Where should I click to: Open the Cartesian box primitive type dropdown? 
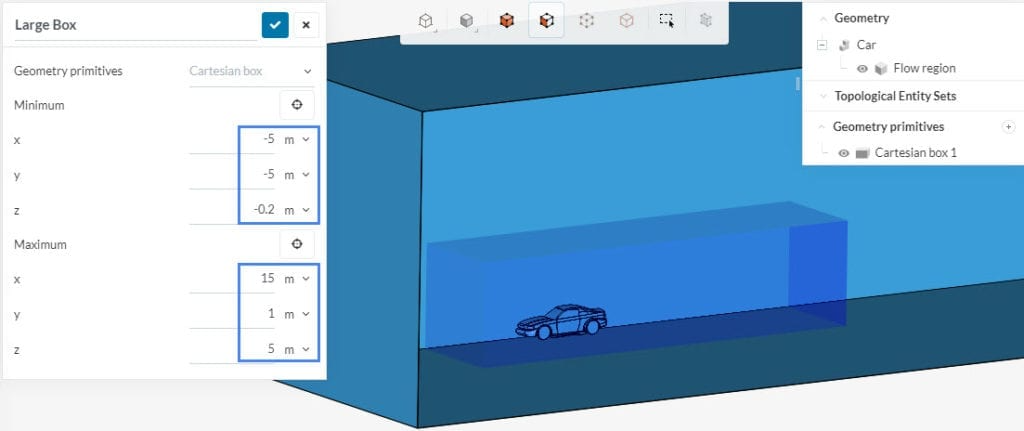tap(251, 71)
